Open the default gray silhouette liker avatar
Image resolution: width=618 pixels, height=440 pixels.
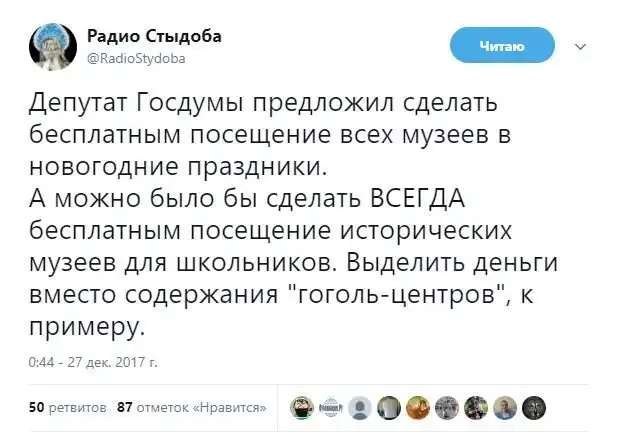point(361,407)
